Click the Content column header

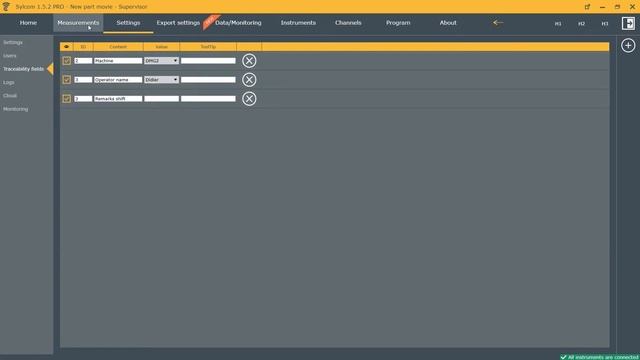(x=118, y=47)
